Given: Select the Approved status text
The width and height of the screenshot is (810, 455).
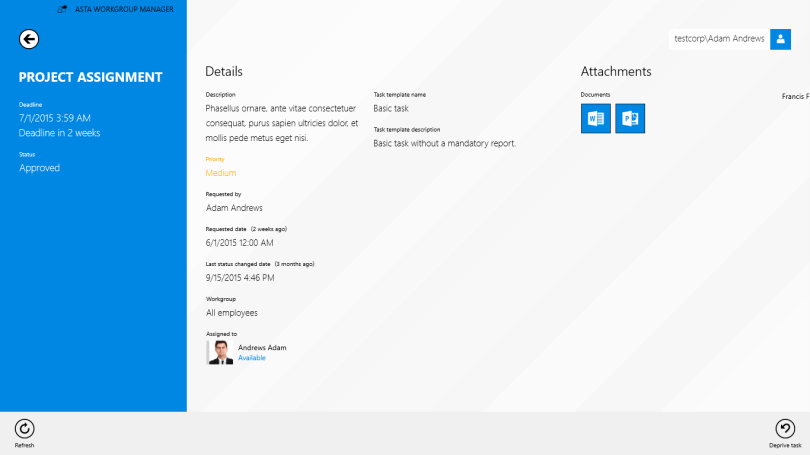Looking at the screenshot, I should [x=40, y=168].
